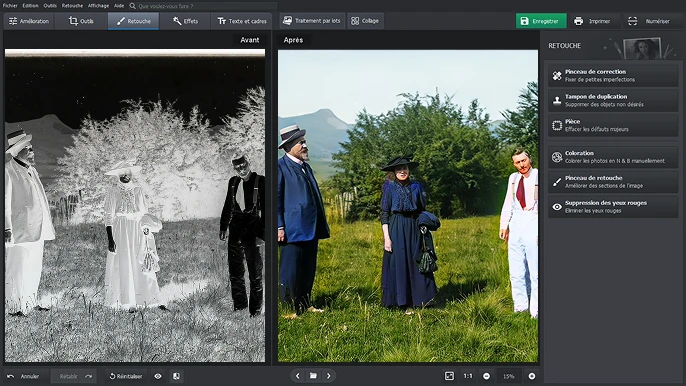
Task: Switch to the Amélioration tab
Action: (29, 21)
